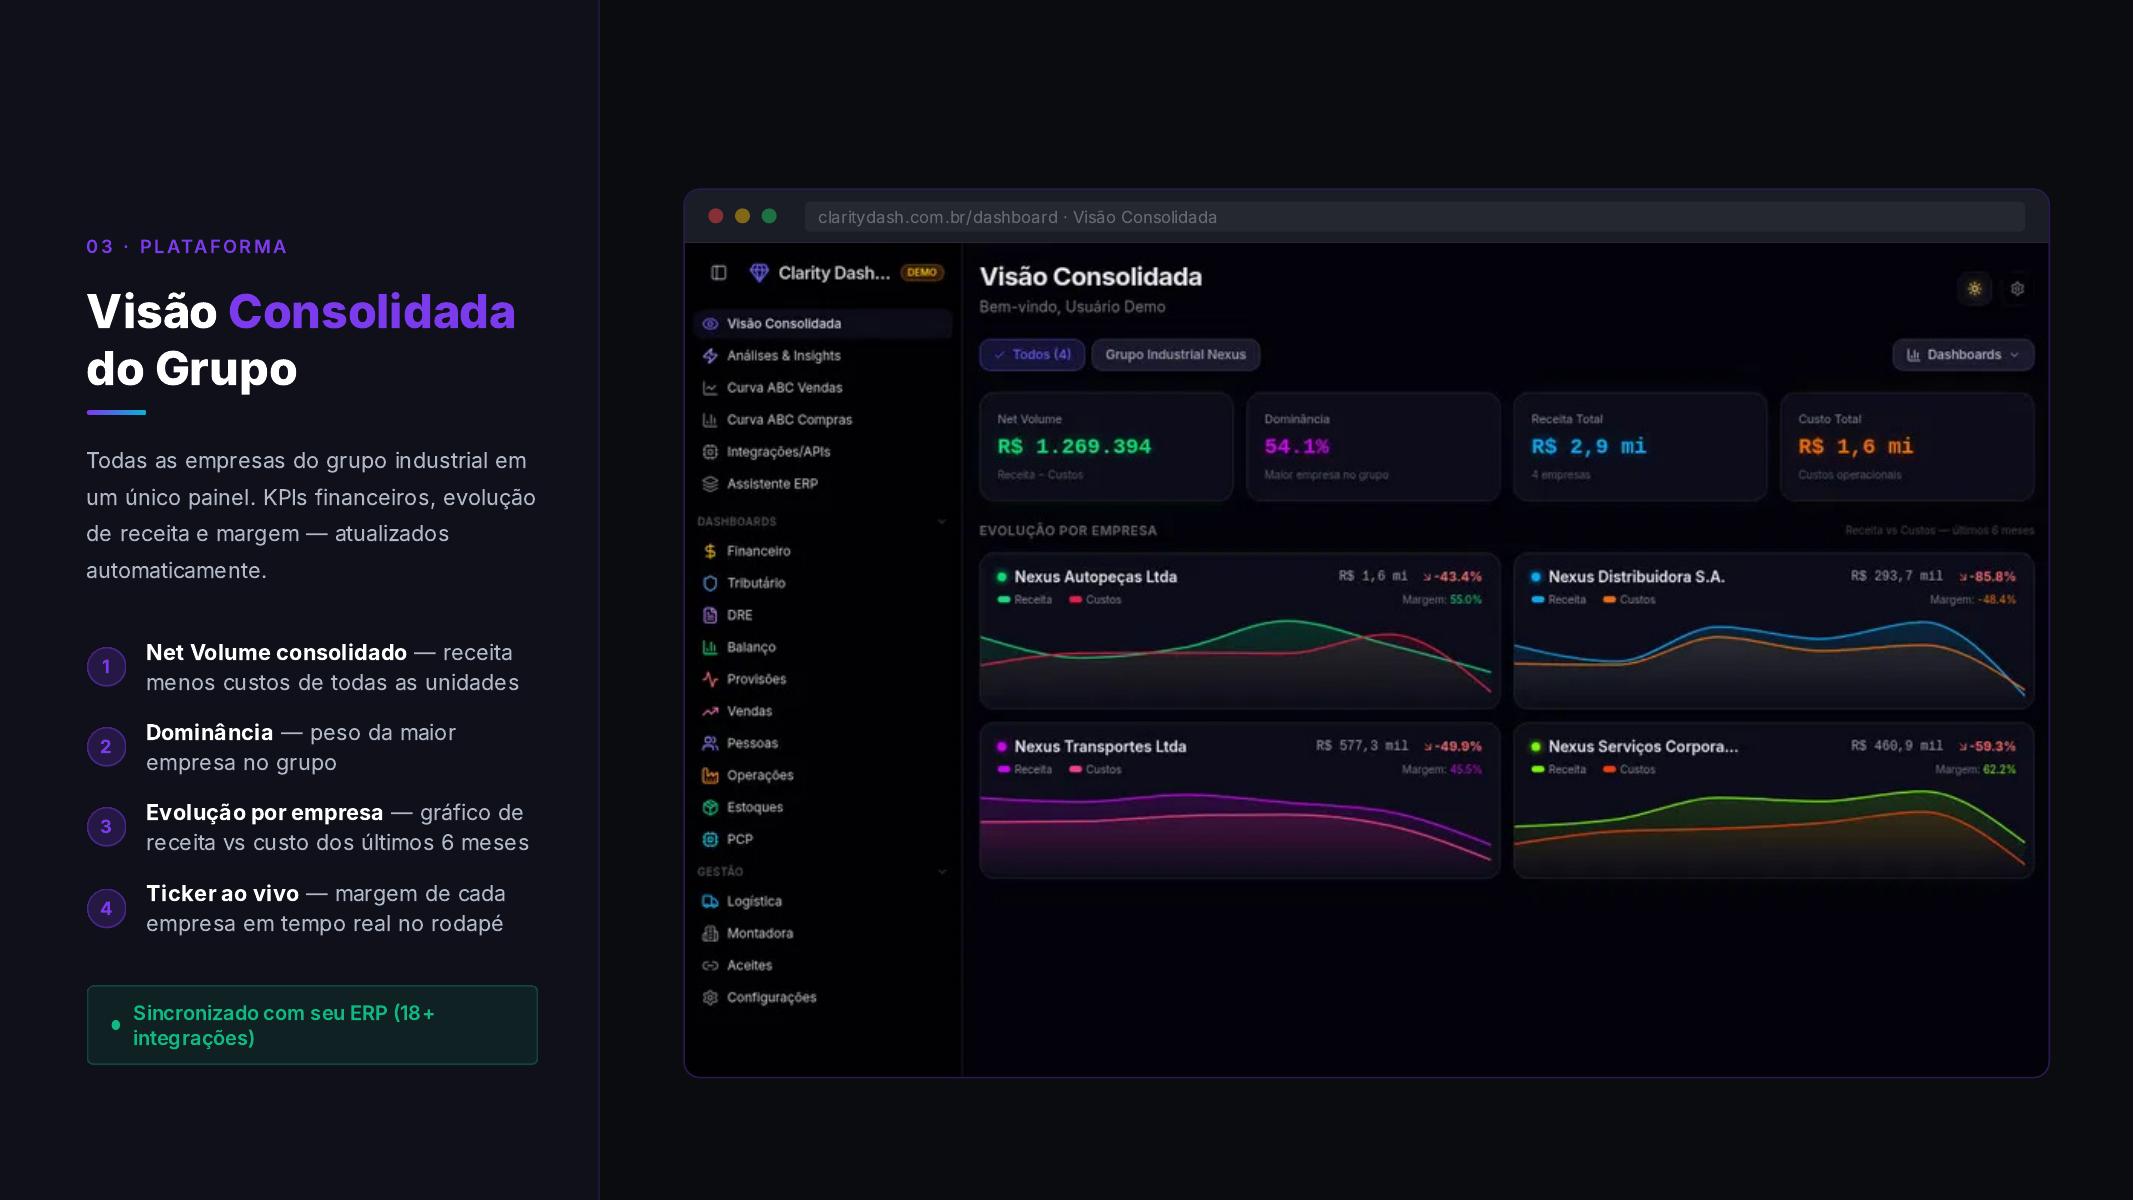Click Receita legend in Nexus Autopeças

coord(1025,600)
